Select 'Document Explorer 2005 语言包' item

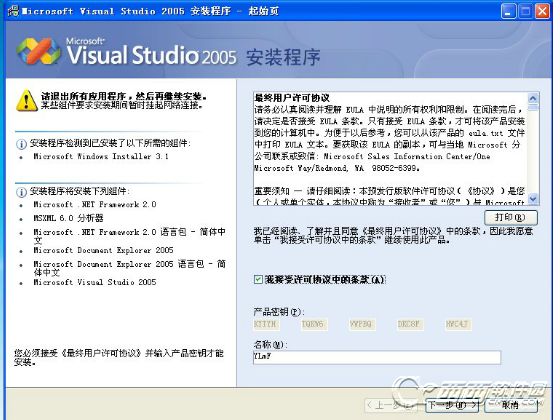click(129, 268)
